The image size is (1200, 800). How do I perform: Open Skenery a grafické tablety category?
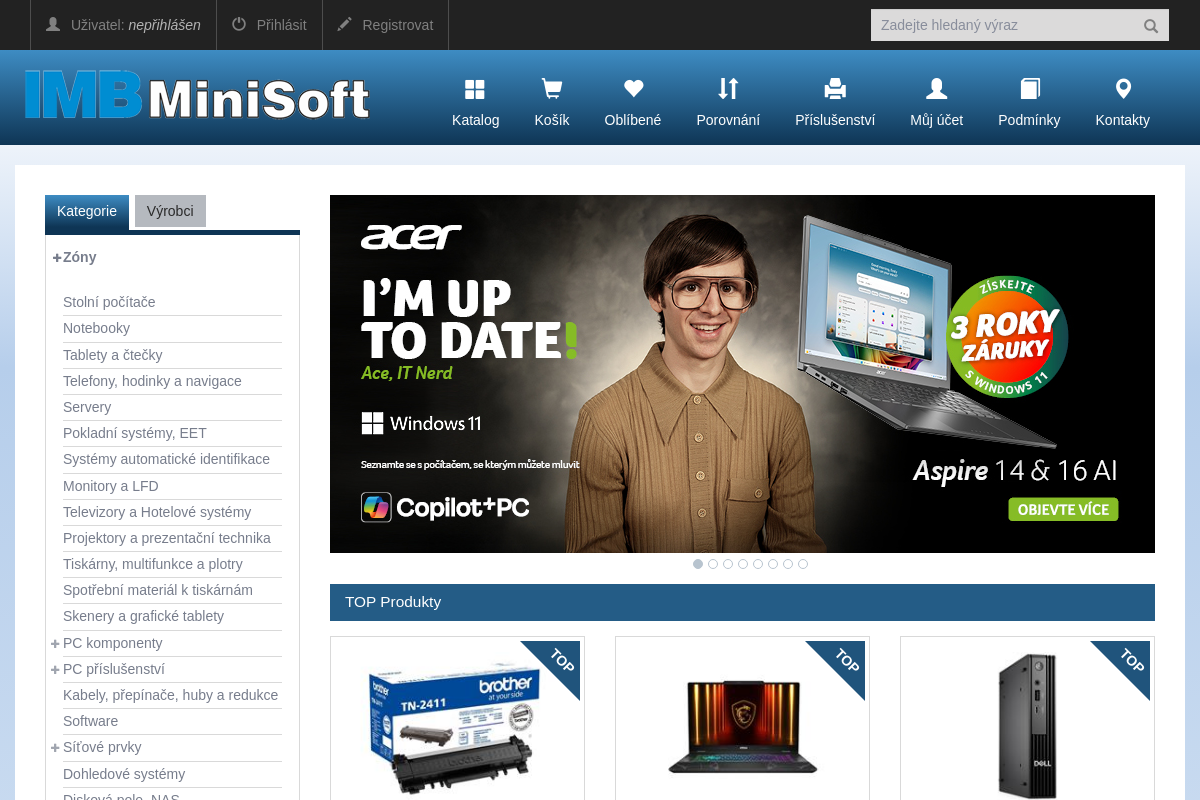point(143,616)
